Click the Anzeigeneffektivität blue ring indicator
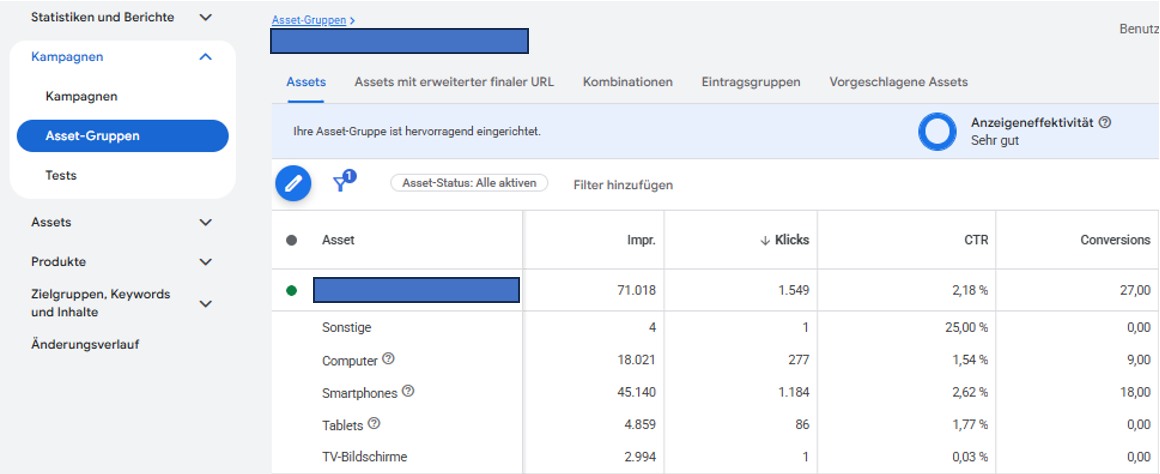 click(x=937, y=132)
